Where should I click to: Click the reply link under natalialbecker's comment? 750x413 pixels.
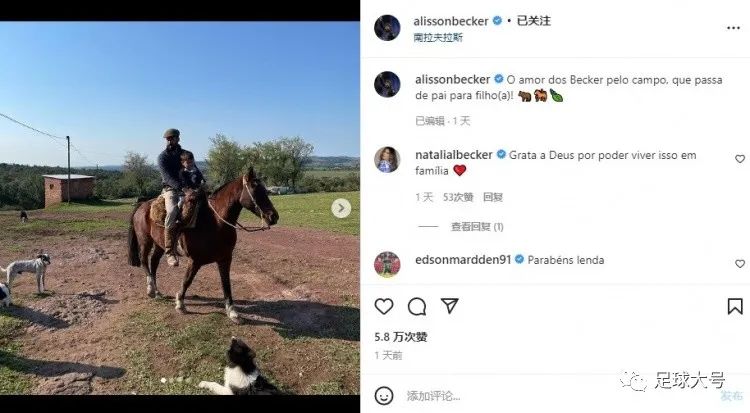(x=493, y=197)
